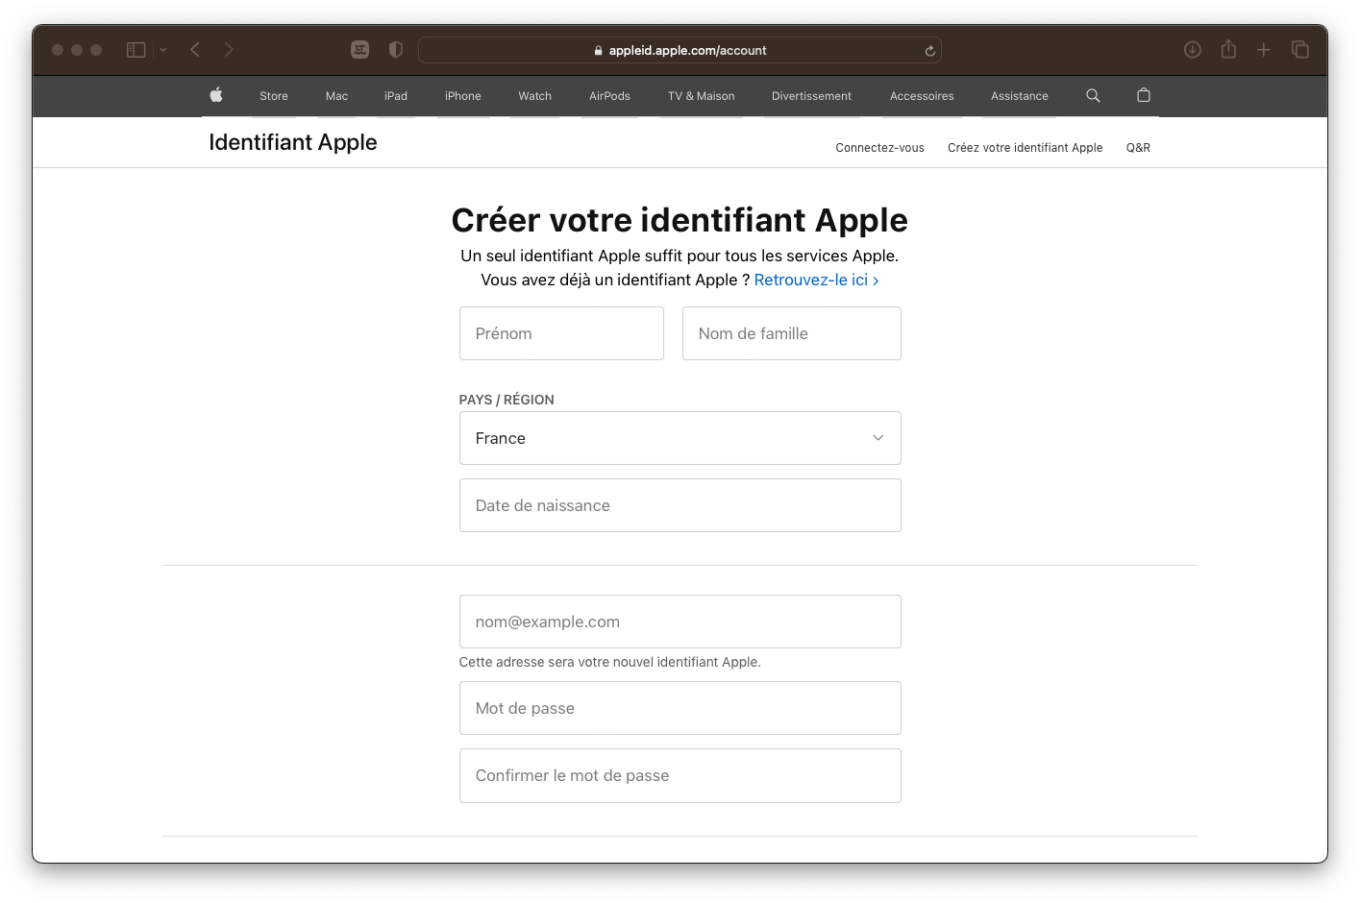Click 'Cette adresse sera votre nouvel identifiant' text

click(x=609, y=662)
